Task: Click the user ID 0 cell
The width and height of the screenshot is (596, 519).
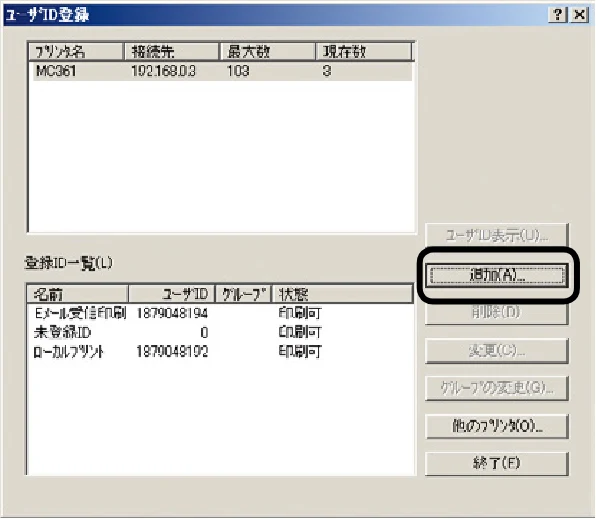Action: click(204, 333)
